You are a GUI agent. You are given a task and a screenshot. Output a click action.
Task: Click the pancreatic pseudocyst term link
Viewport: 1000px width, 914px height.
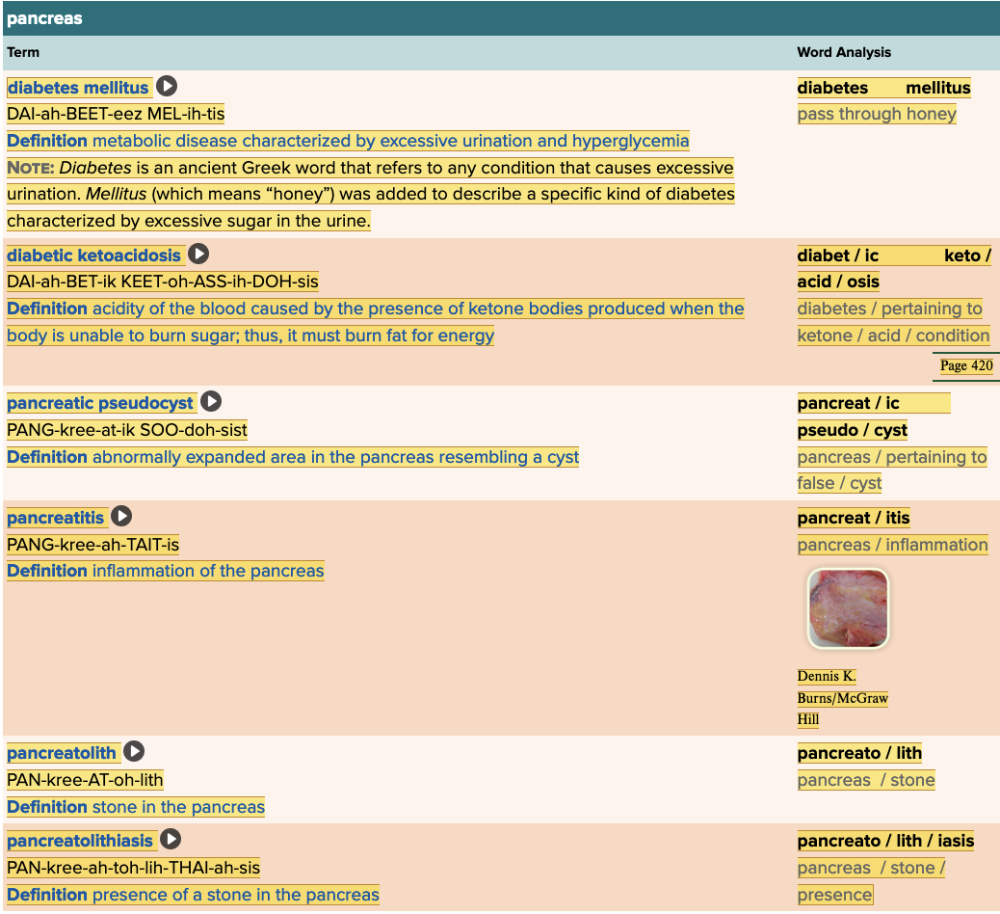pyautogui.click(x=100, y=403)
